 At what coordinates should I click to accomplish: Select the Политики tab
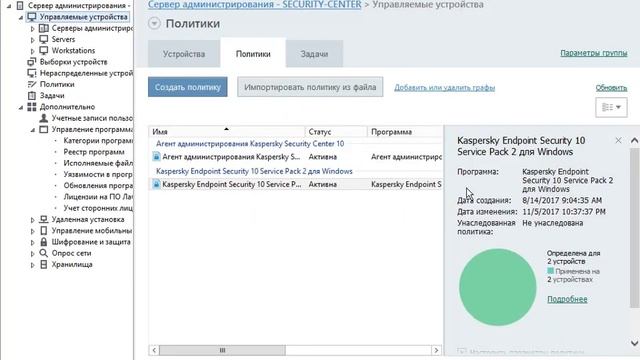253,54
